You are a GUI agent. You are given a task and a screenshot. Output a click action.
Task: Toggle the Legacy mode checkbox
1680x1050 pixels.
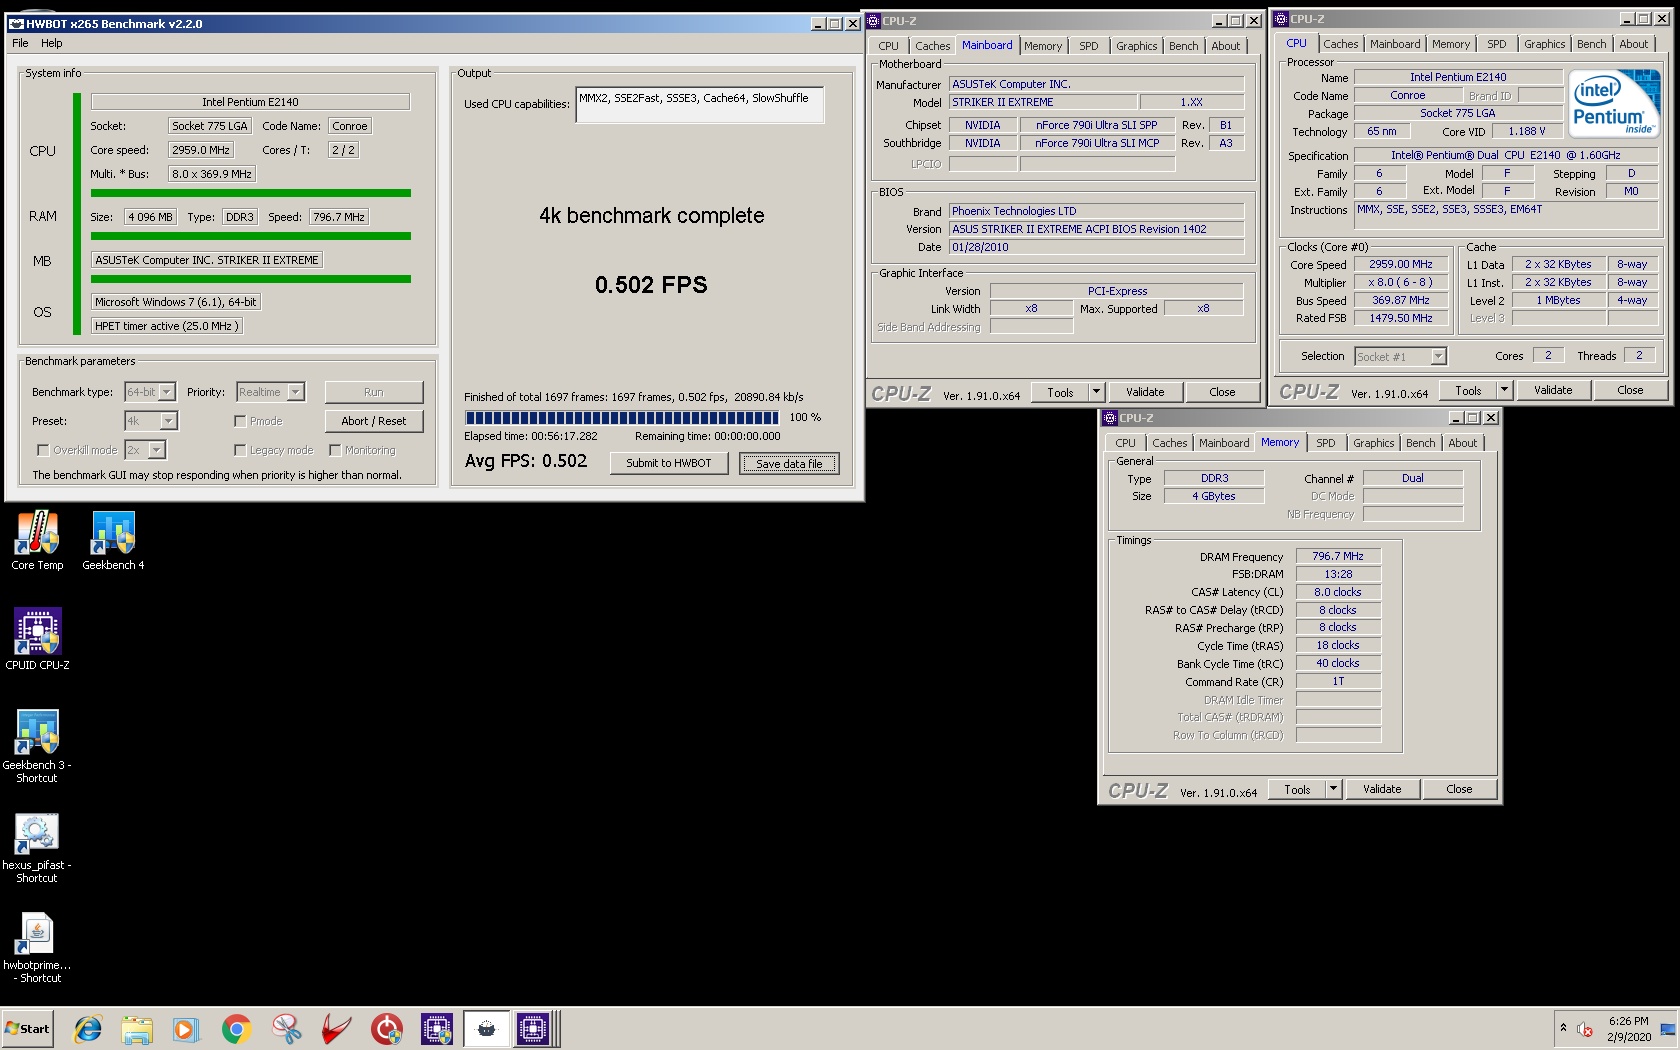tap(240, 450)
